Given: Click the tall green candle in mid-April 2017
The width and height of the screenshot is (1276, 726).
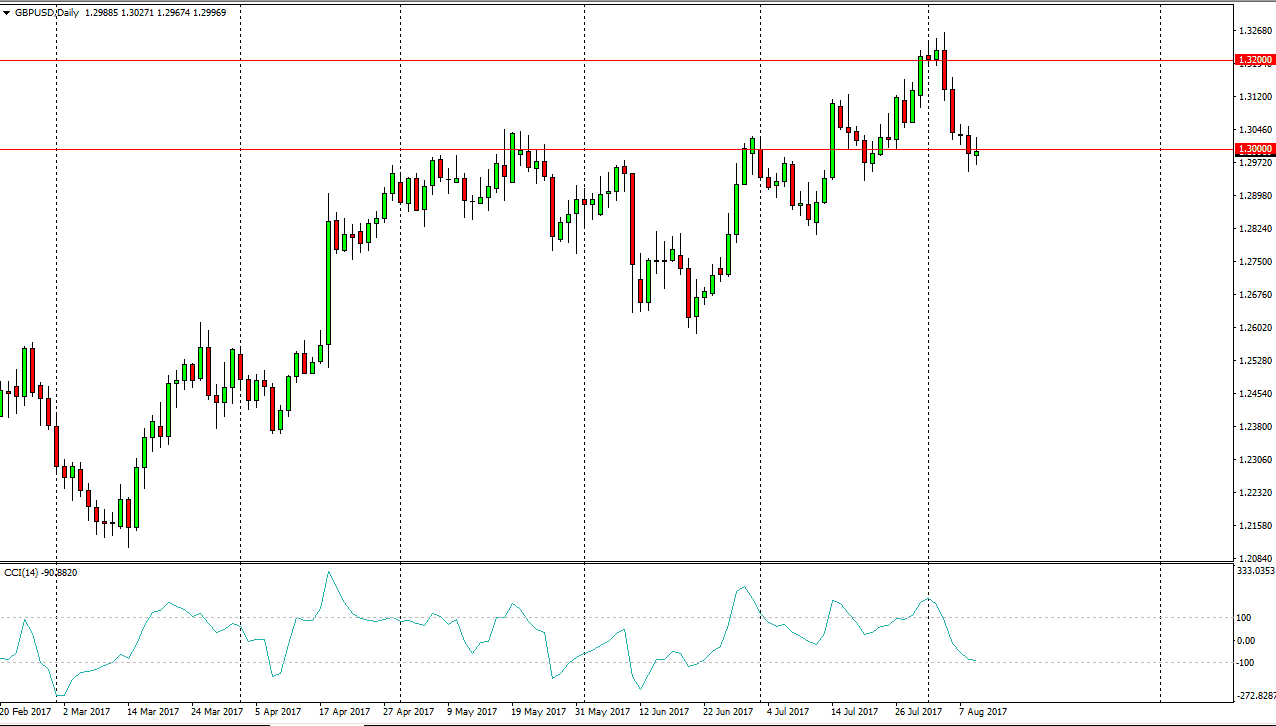Looking at the screenshot, I should 328,282.
